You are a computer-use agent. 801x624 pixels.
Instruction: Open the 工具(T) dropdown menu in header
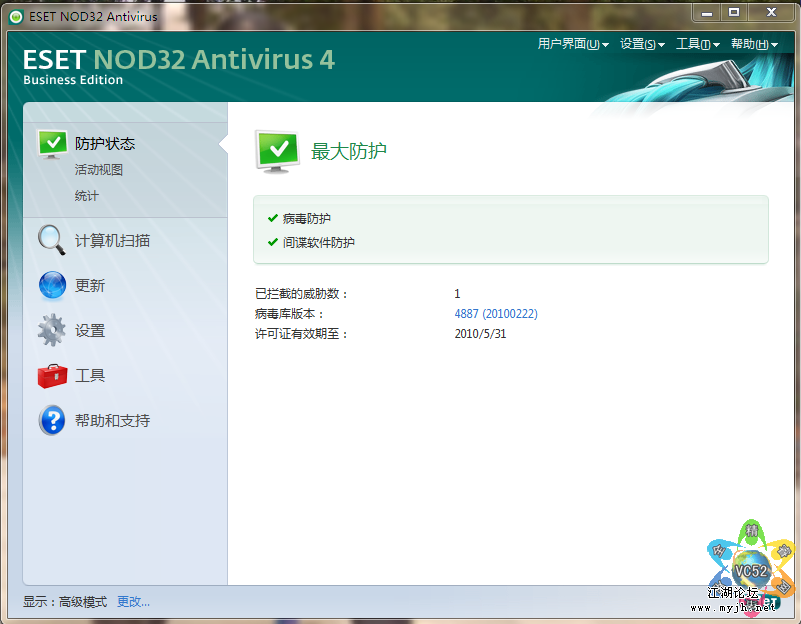coord(698,44)
